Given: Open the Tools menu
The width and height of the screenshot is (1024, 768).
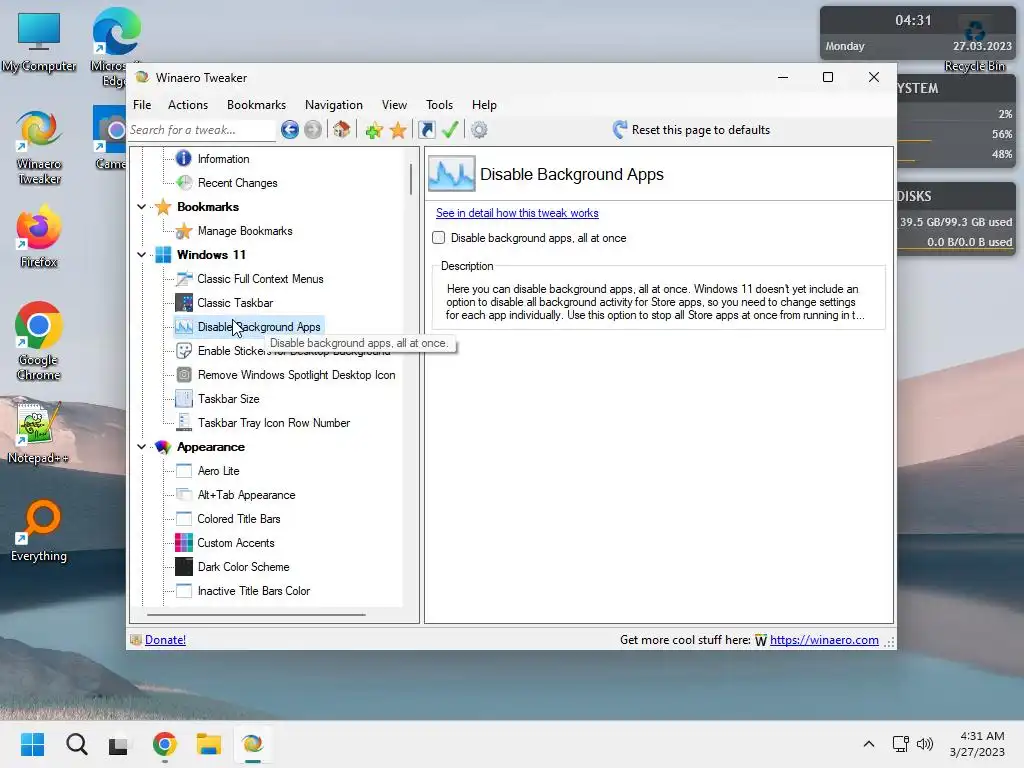Looking at the screenshot, I should (x=439, y=104).
